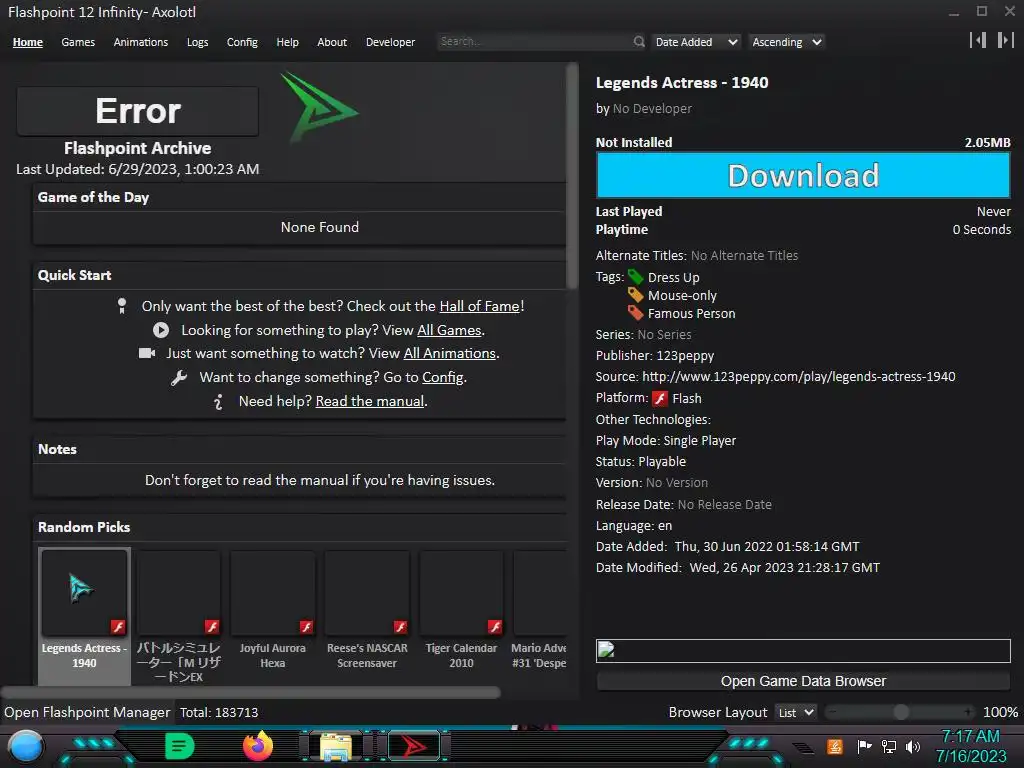Open the Date Added sort dropdown
Image resolution: width=1024 pixels, height=768 pixels.
point(696,42)
